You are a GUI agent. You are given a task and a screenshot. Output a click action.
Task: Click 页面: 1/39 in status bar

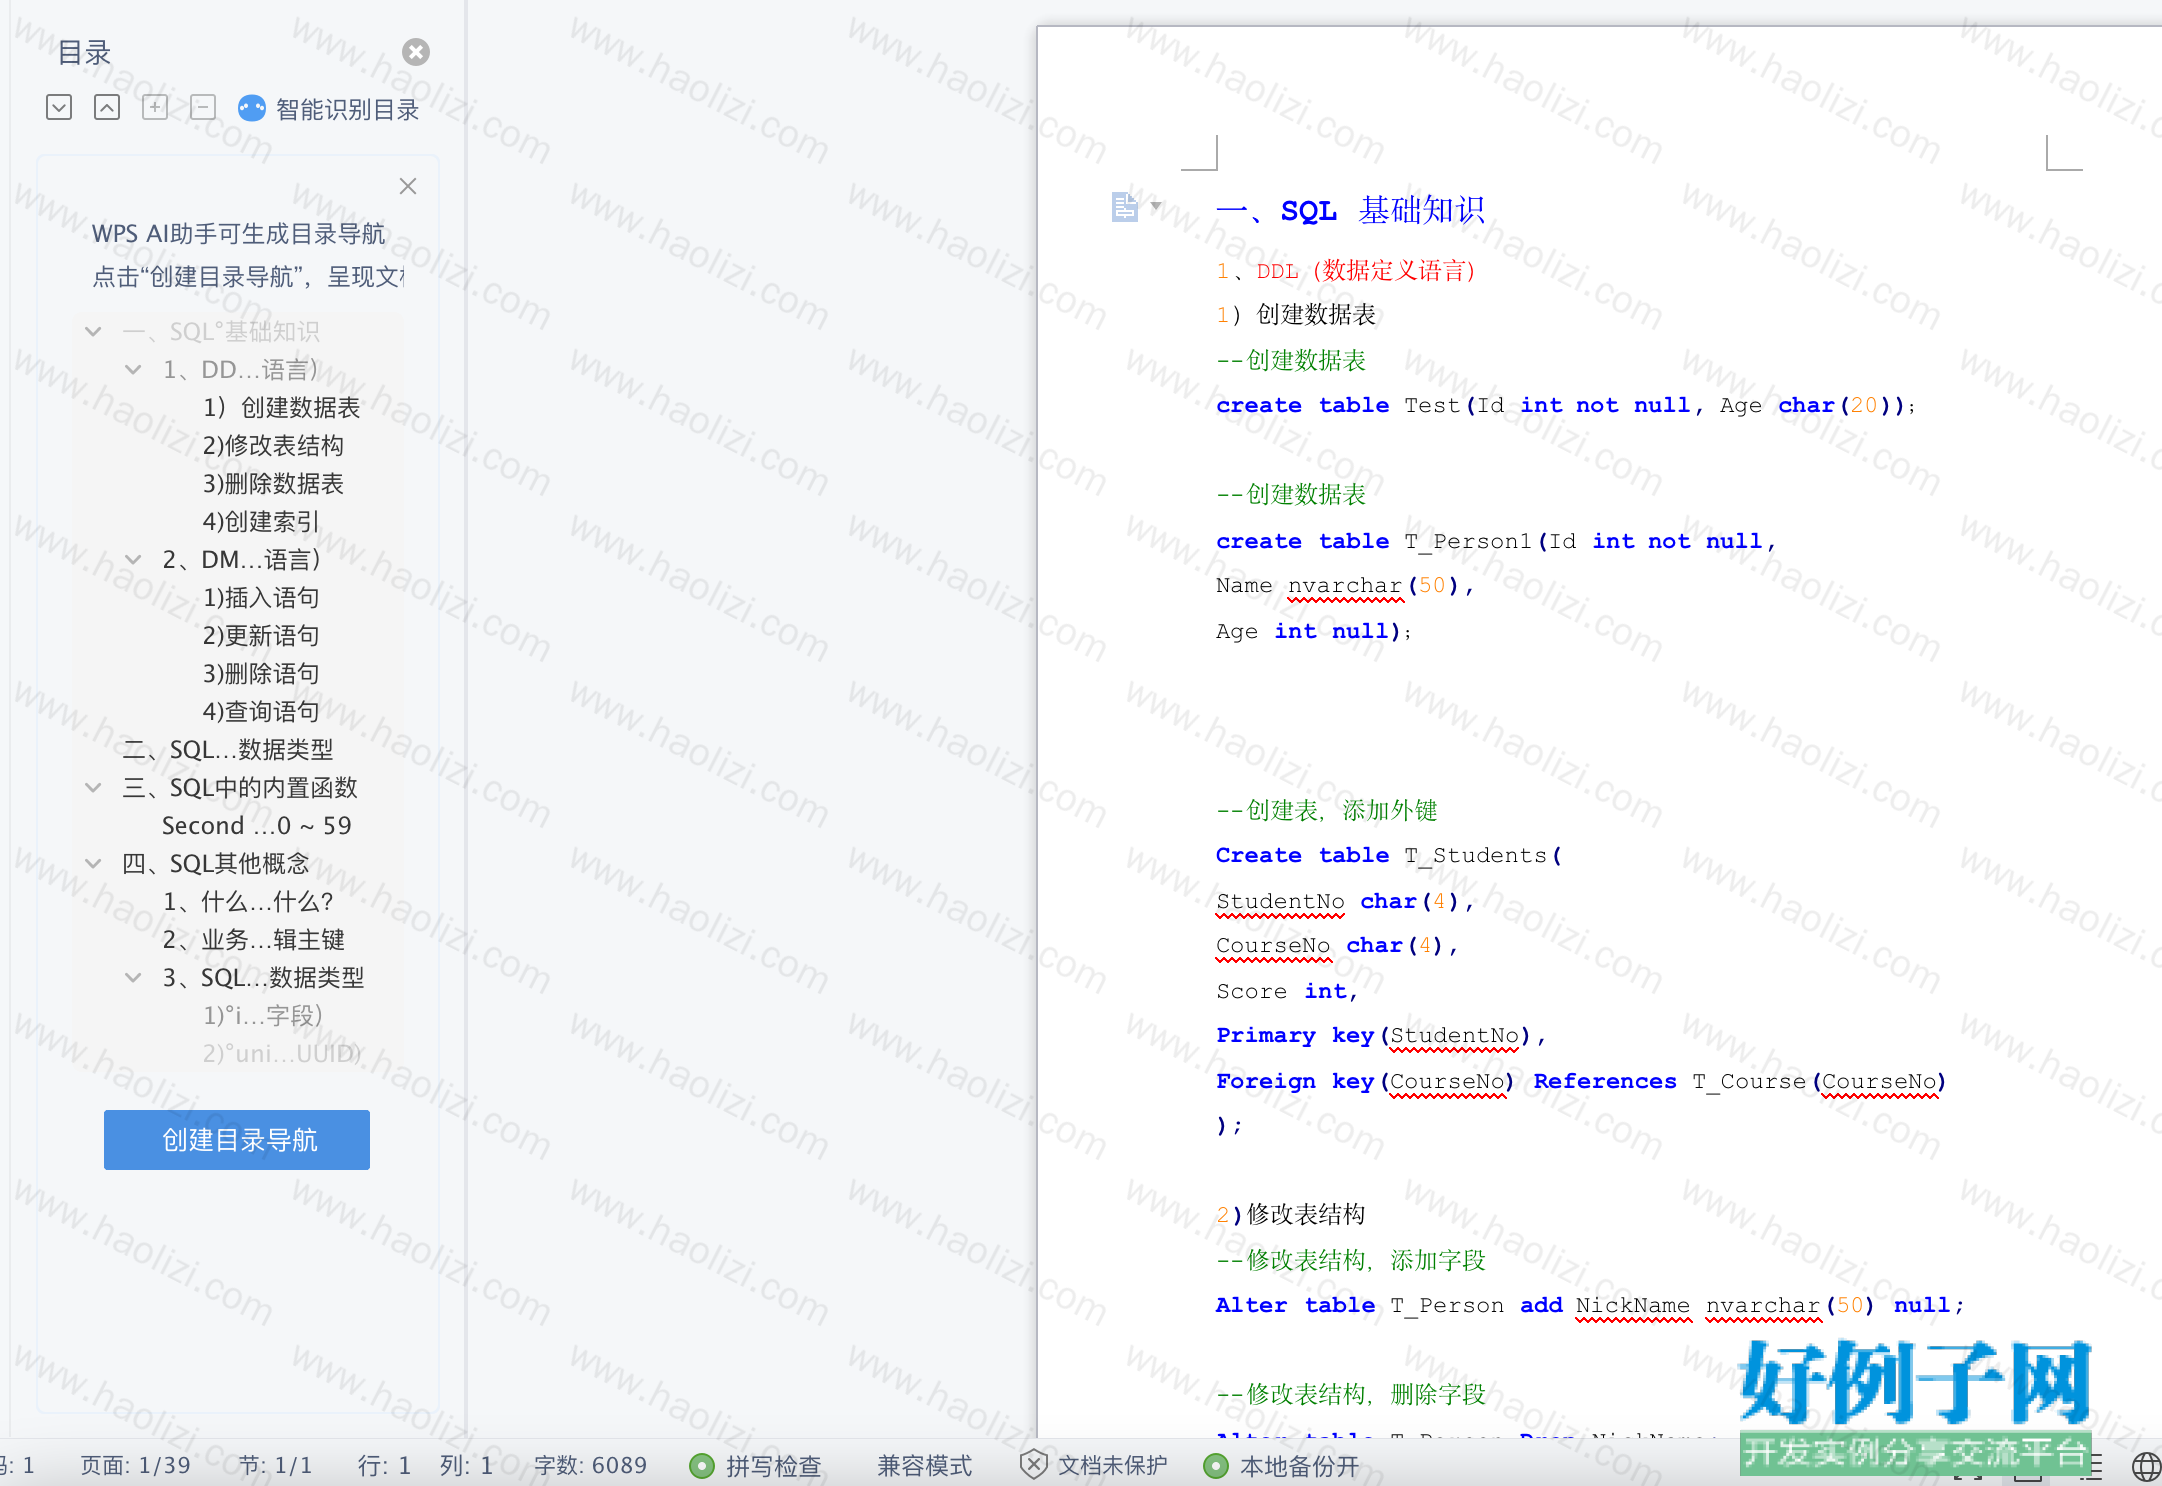[x=135, y=1465]
